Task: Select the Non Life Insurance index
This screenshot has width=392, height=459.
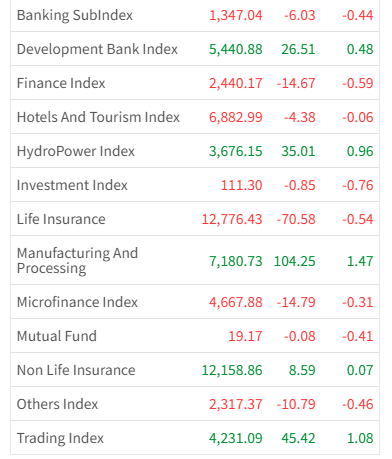Action: coord(76,370)
